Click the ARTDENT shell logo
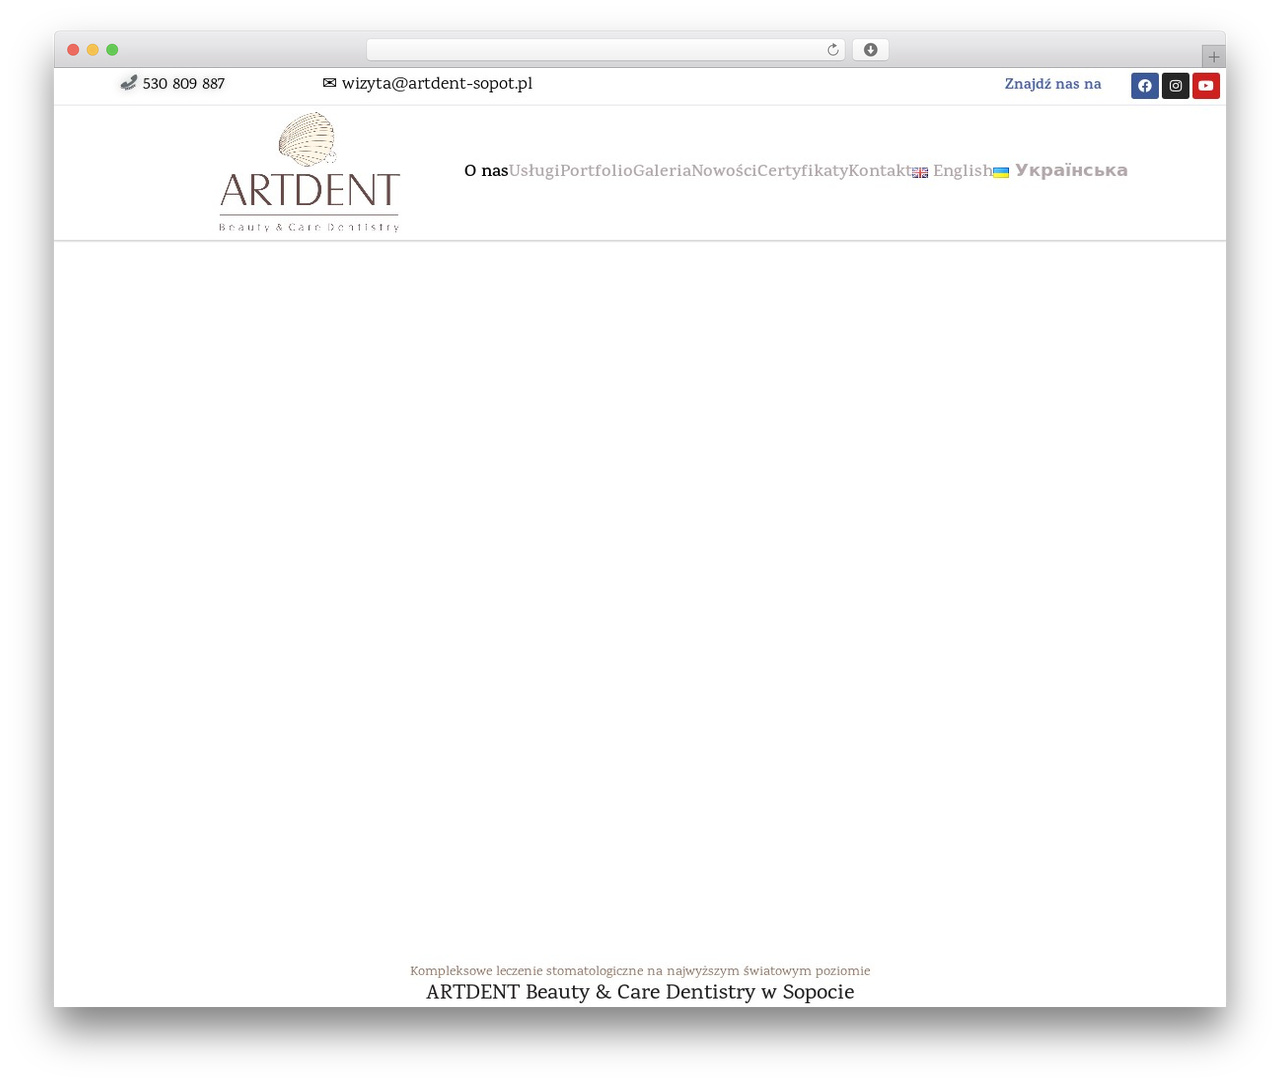This screenshot has width=1280, height=1084. tap(309, 172)
